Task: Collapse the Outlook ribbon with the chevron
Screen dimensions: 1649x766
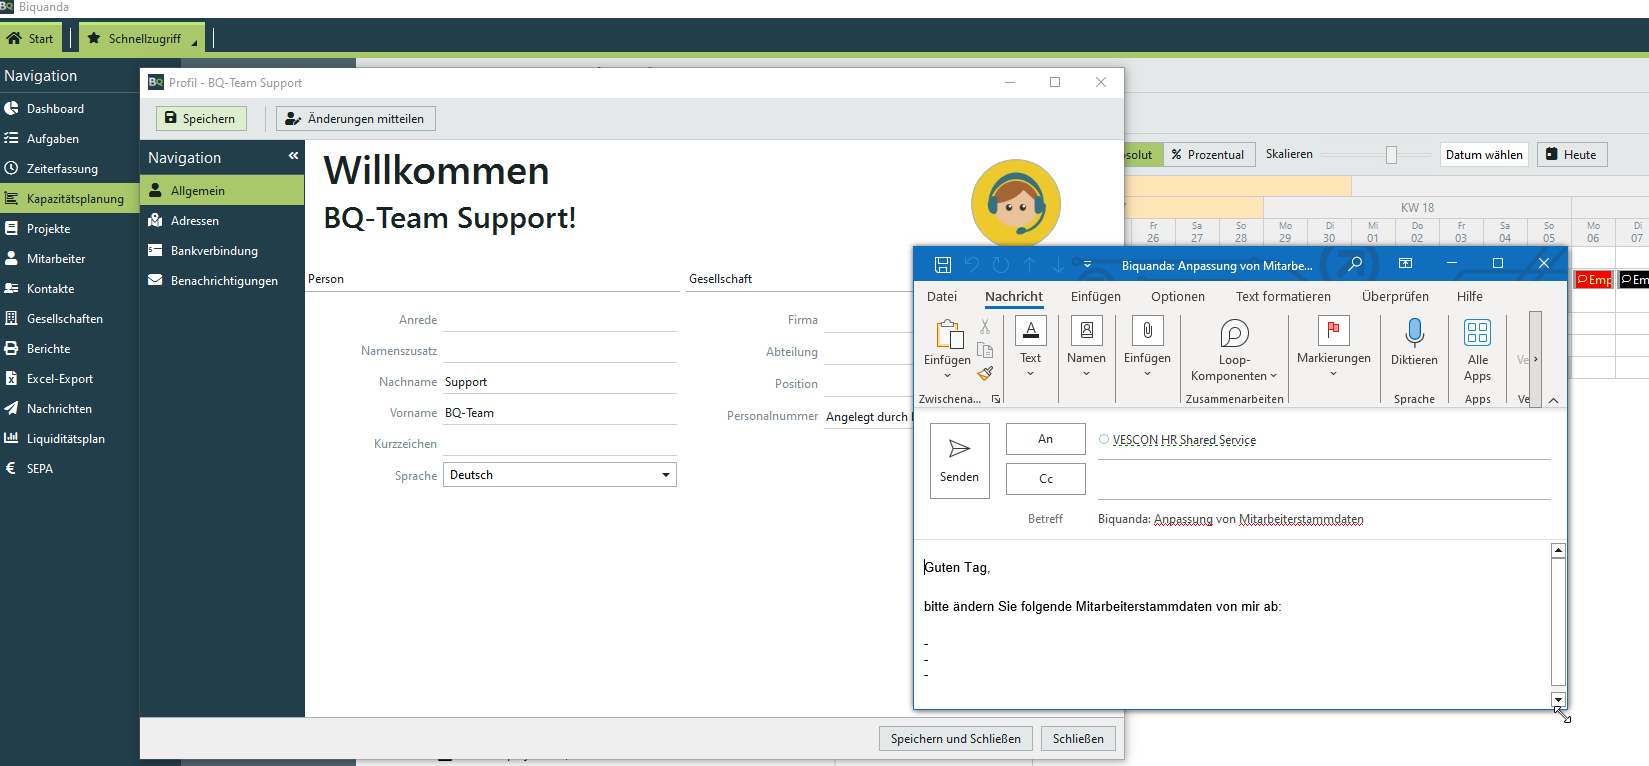Action: pyautogui.click(x=1553, y=400)
